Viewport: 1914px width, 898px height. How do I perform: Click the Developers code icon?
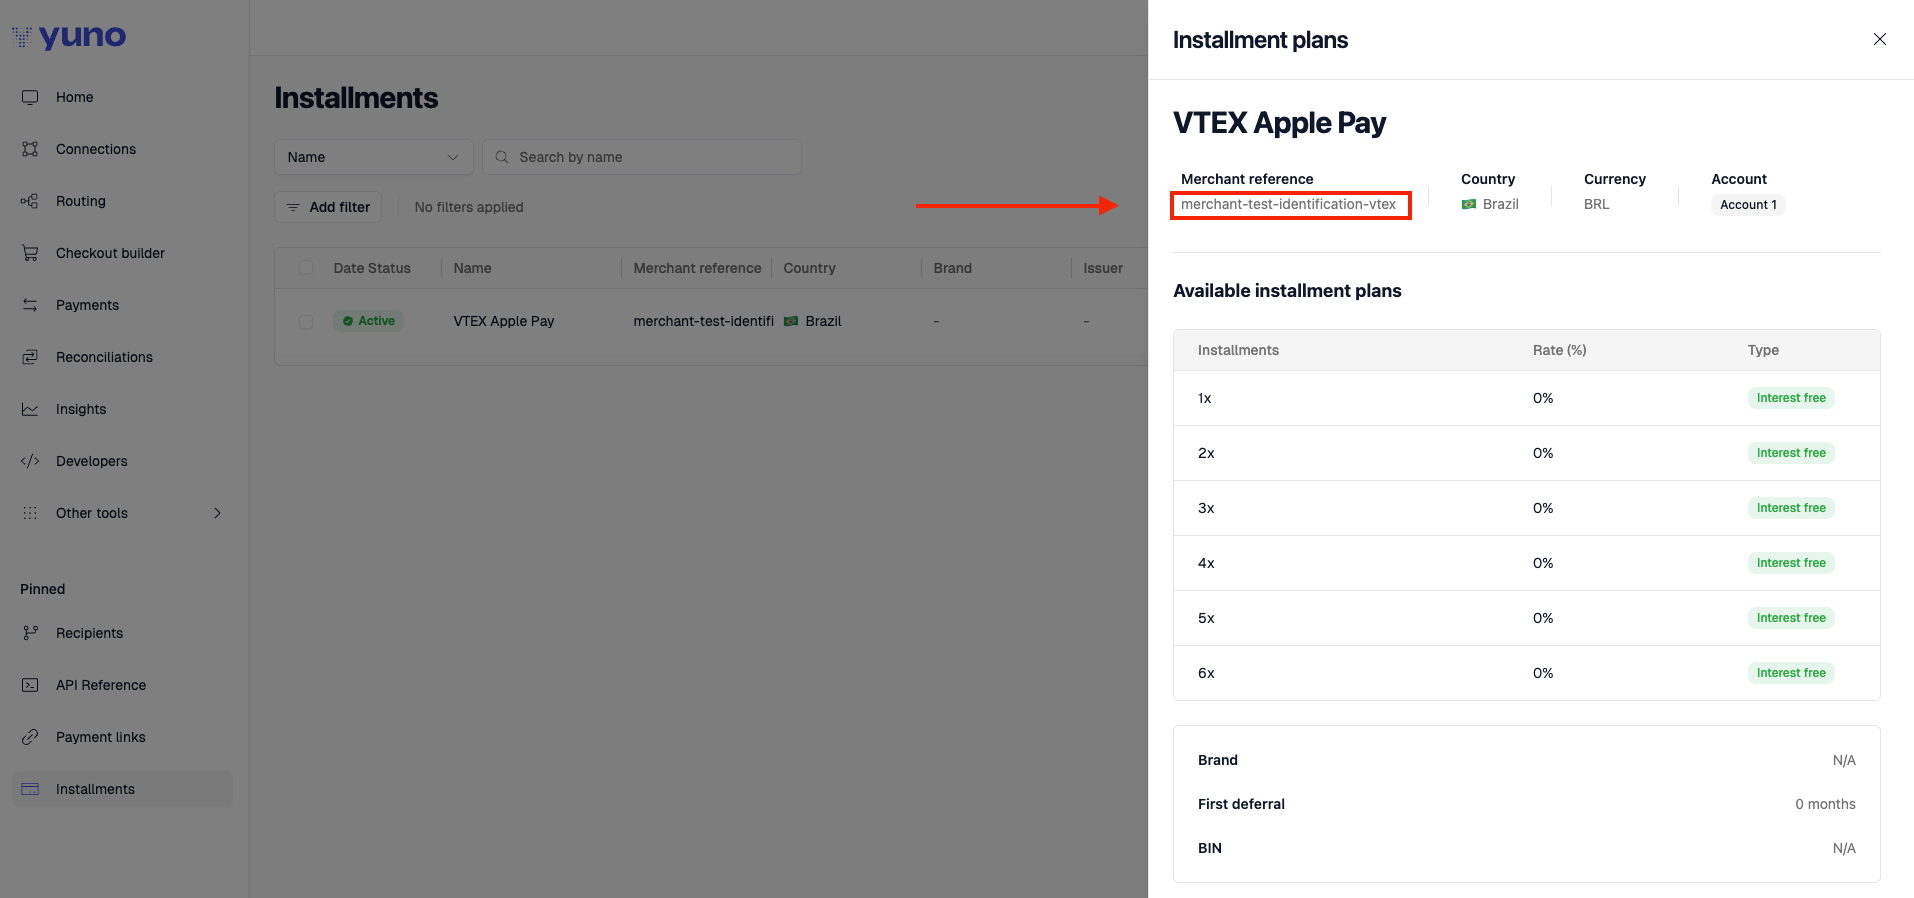(30, 461)
